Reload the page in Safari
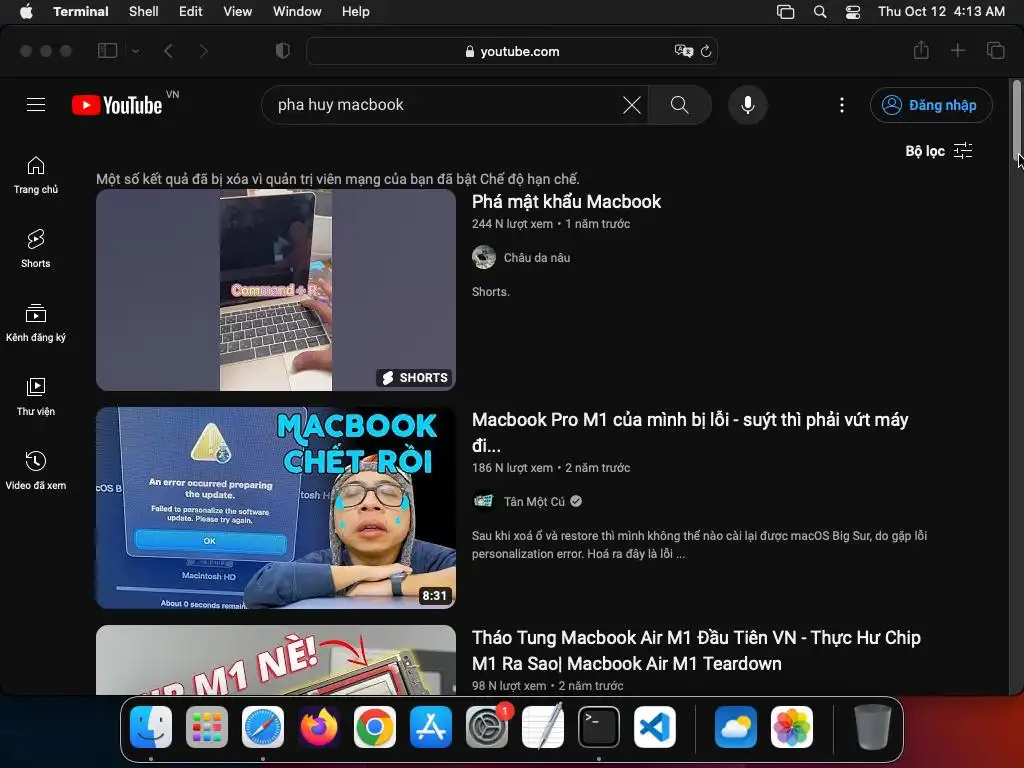This screenshot has width=1024, height=768. 706,51
